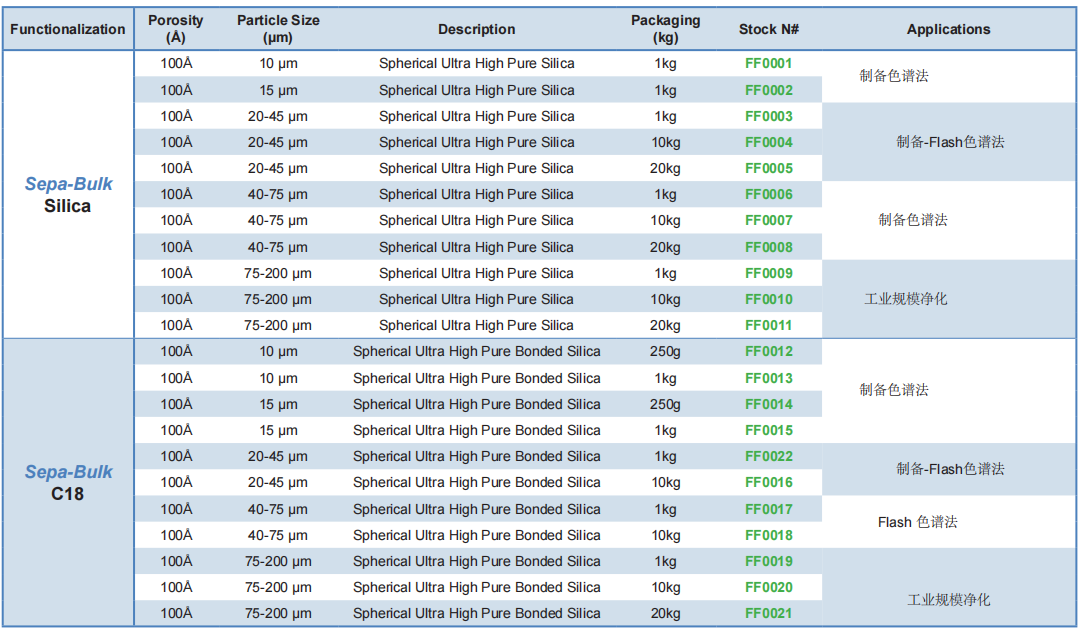Select the Stock N# column header

(x=768, y=29)
